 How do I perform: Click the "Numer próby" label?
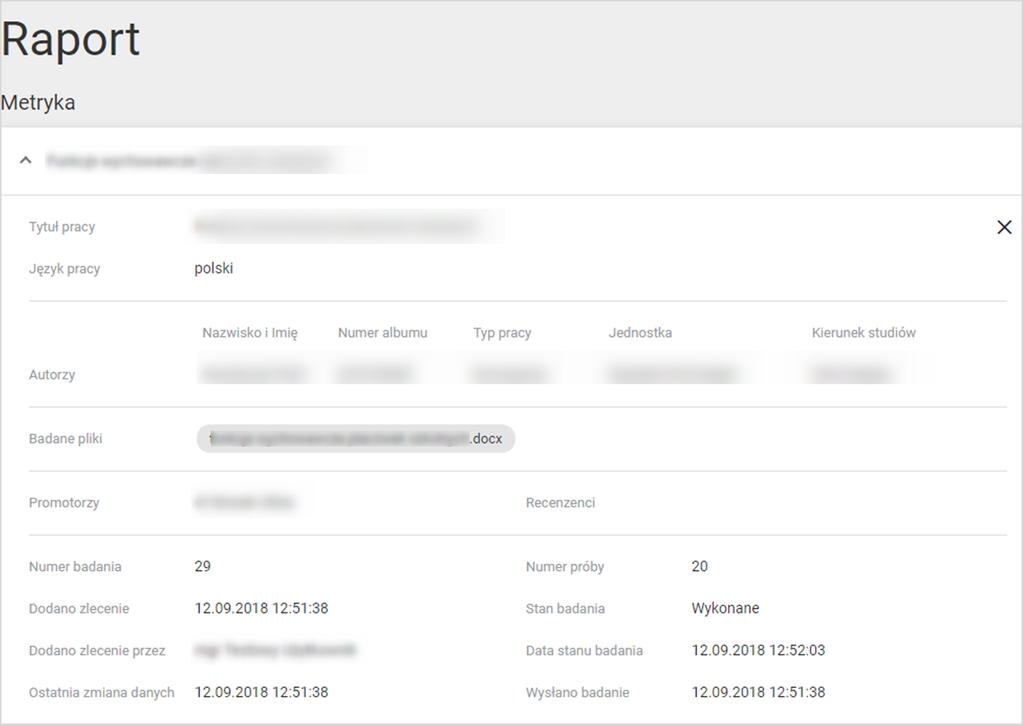click(x=565, y=566)
